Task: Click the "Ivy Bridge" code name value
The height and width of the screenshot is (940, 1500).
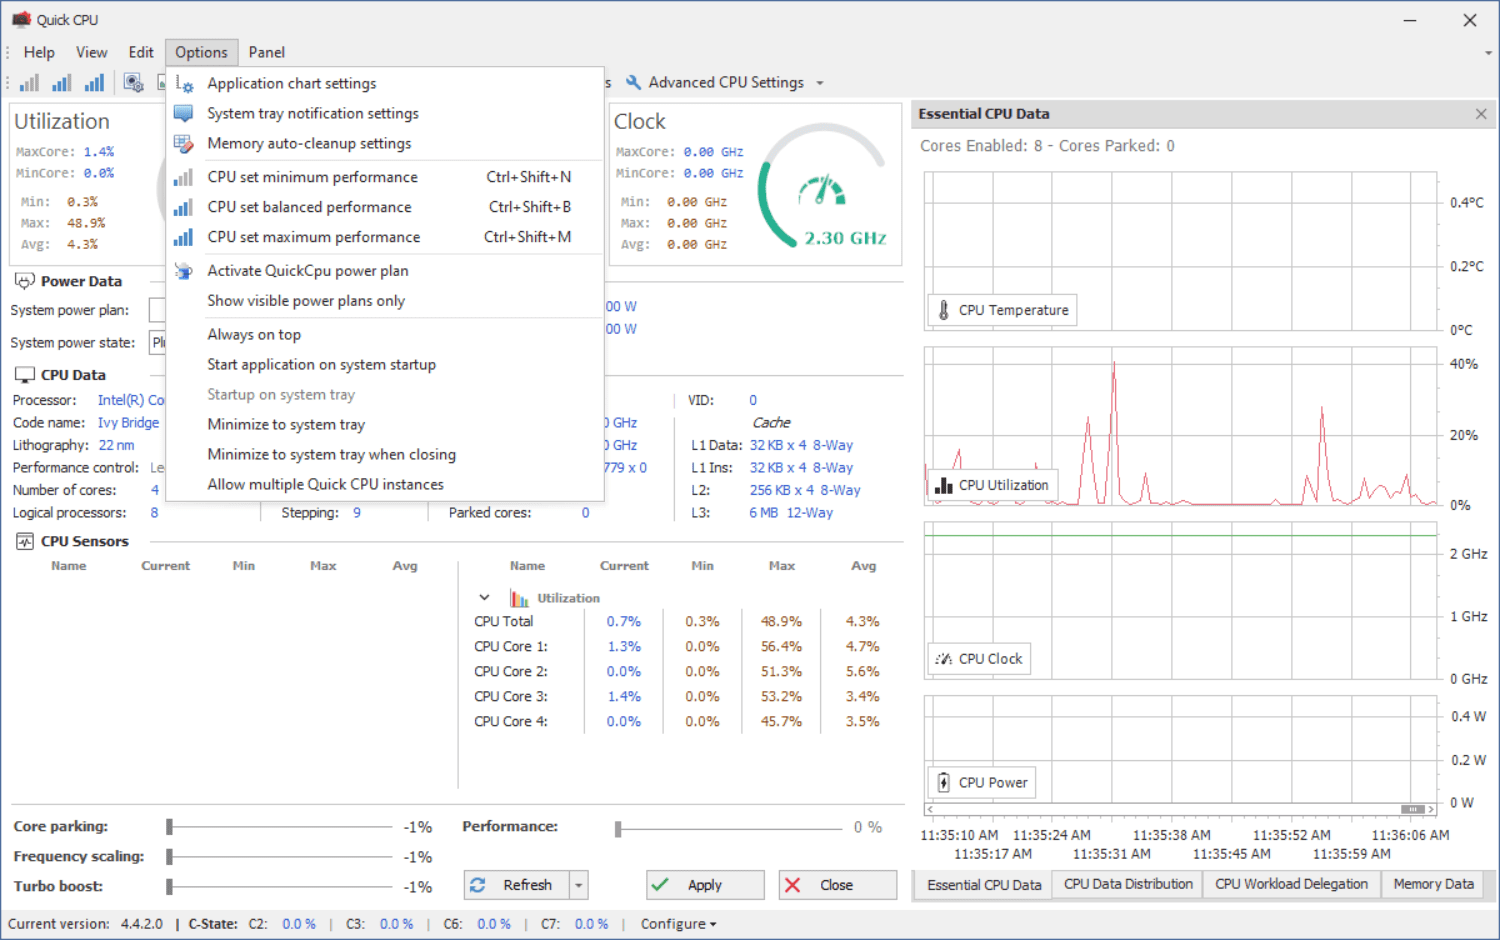Action: 128,423
